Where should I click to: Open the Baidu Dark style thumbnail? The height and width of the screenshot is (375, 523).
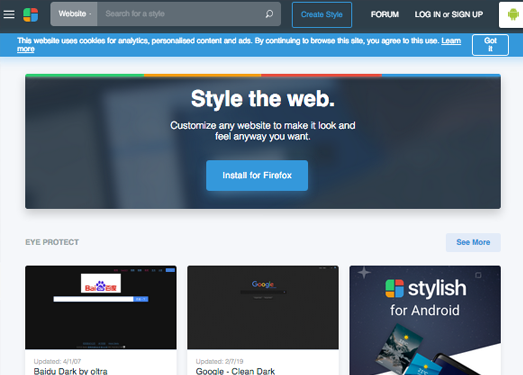pos(101,308)
